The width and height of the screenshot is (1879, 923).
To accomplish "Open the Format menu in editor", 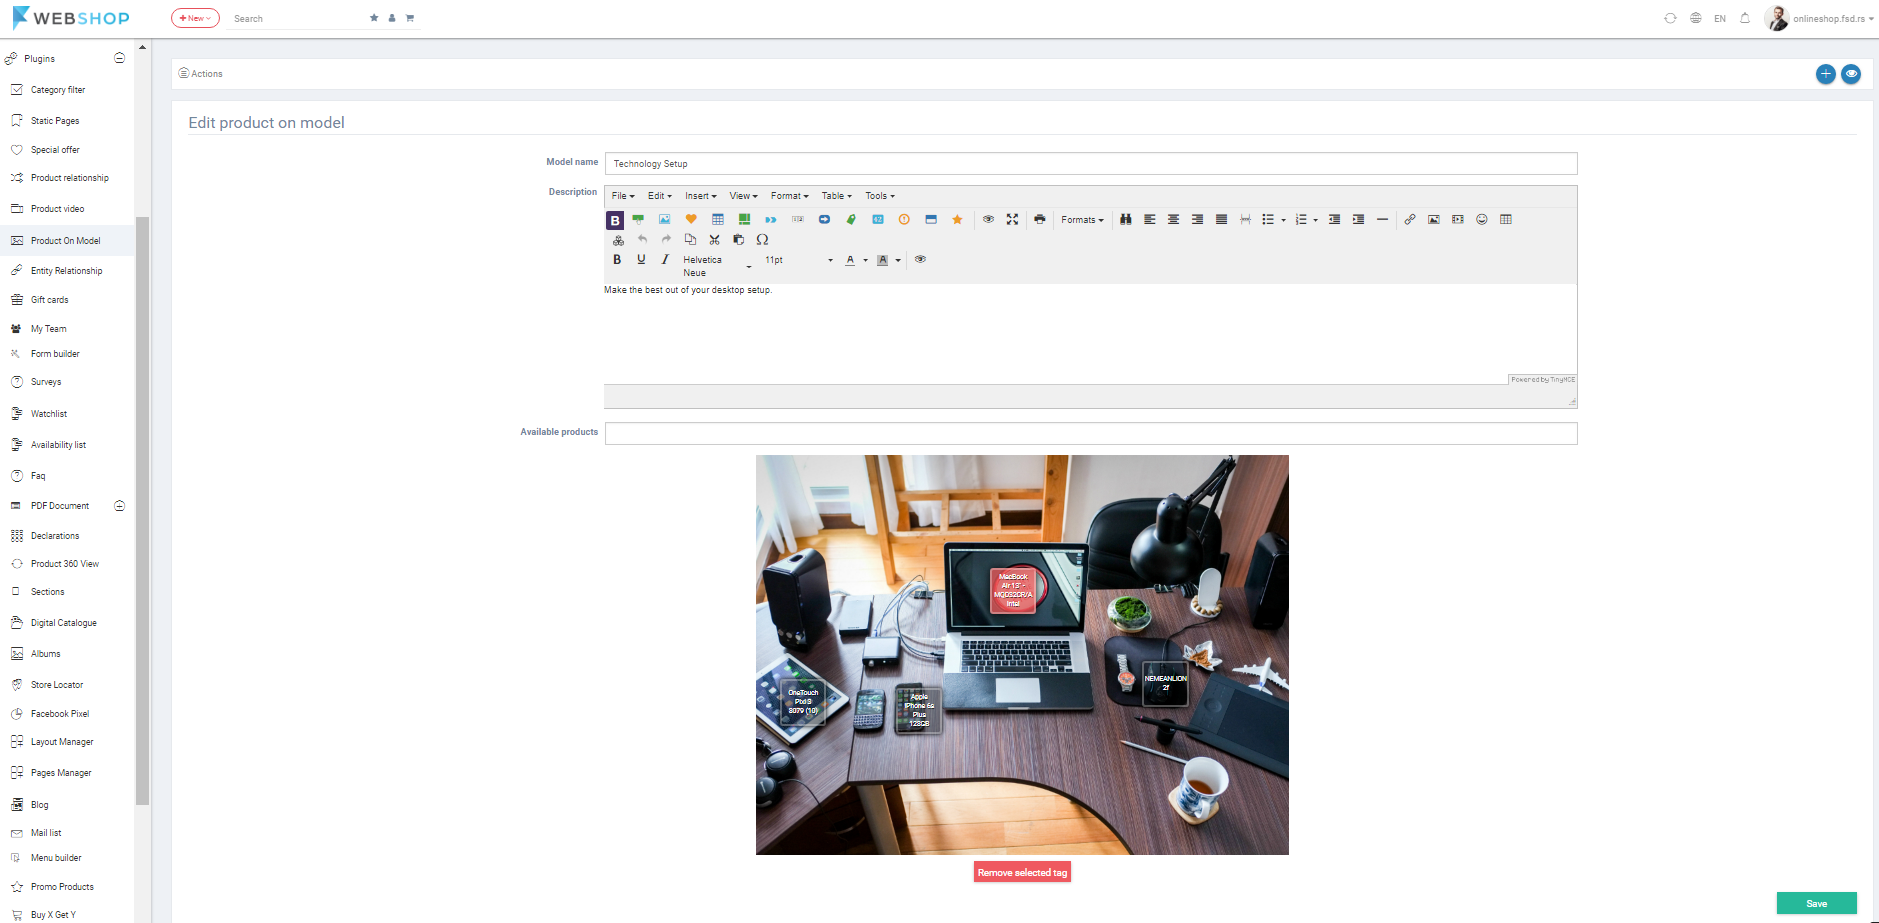I will [x=789, y=196].
